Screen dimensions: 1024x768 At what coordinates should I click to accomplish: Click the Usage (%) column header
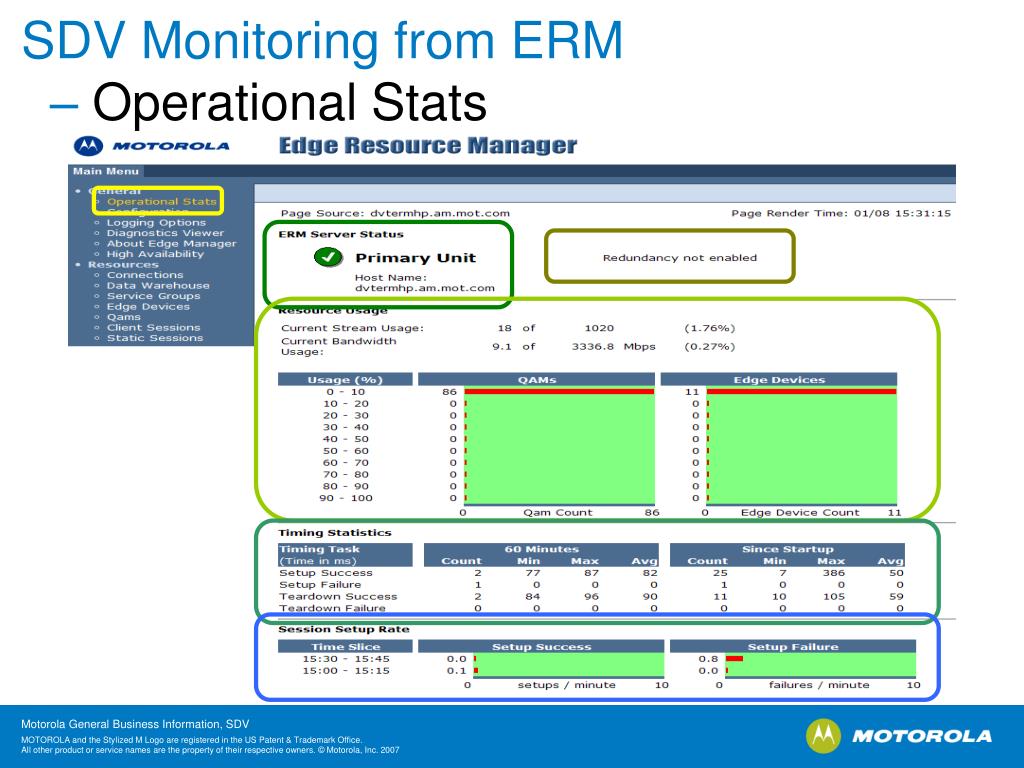[x=345, y=379]
